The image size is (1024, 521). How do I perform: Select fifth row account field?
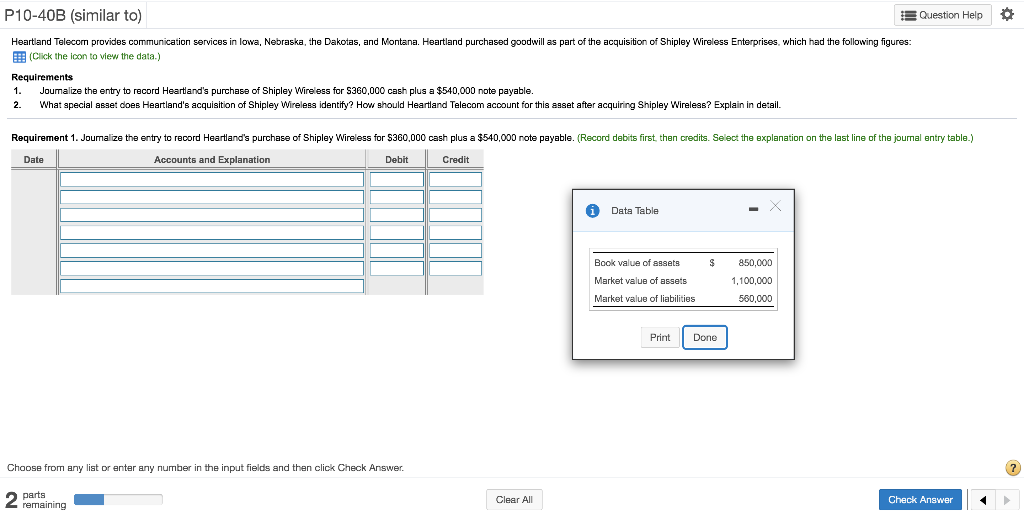click(212, 250)
